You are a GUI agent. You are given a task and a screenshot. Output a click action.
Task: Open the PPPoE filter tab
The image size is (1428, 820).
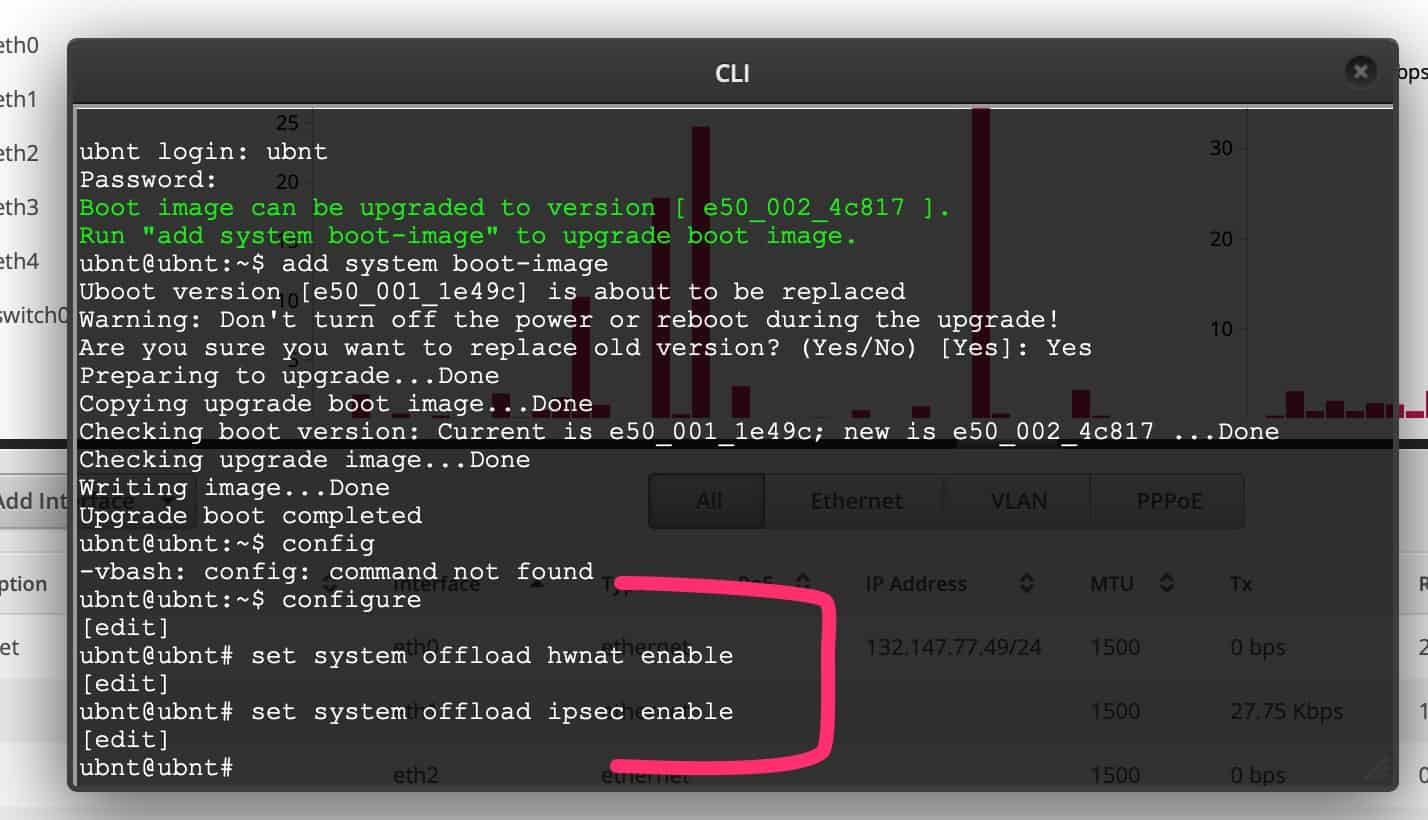[1168, 501]
